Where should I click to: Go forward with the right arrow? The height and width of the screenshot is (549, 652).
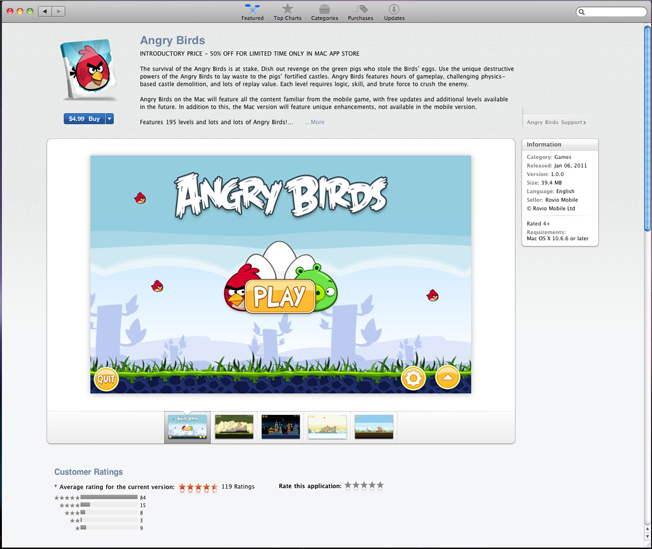coord(59,11)
